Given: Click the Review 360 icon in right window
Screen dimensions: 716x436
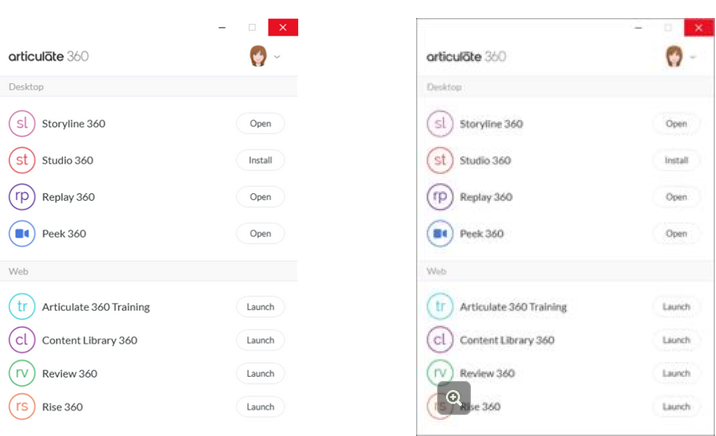Looking at the screenshot, I should (x=440, y=372).
